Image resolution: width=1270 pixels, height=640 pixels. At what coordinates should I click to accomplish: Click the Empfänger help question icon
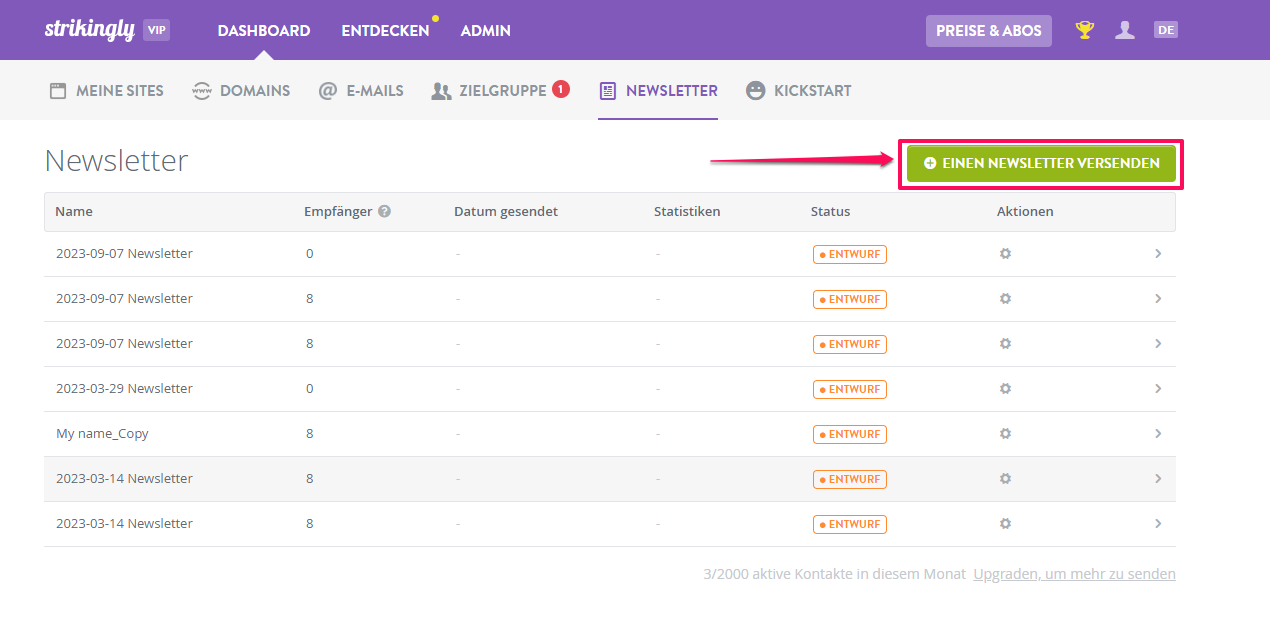[384, 212]
